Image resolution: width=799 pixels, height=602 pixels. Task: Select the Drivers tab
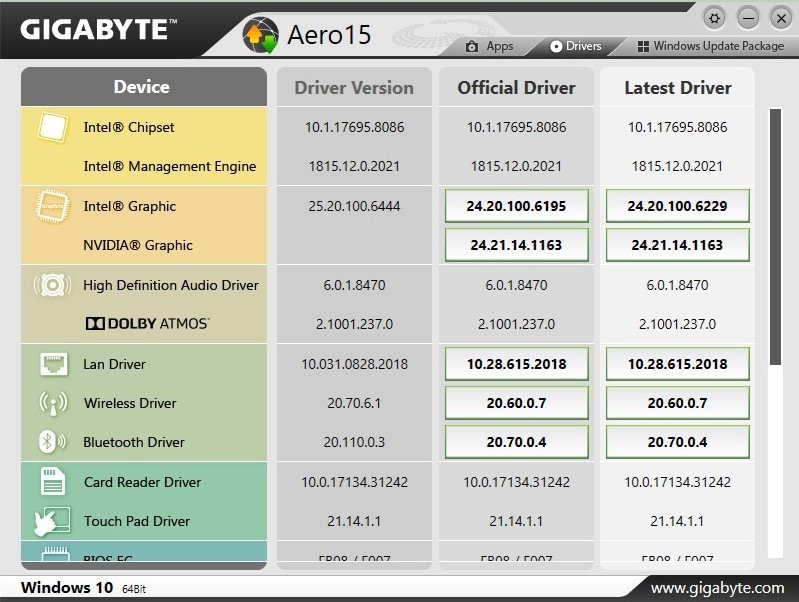576,46
